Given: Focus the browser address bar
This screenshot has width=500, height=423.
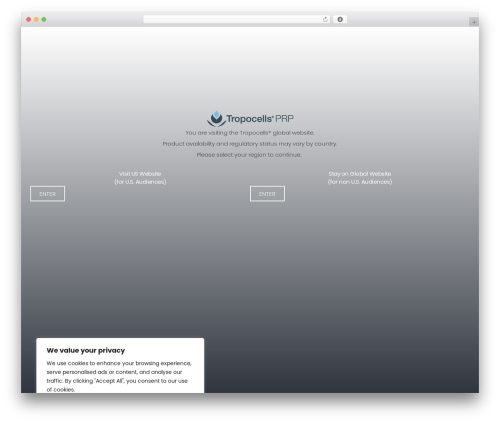Looking at the screenshot, I should tap(237, 20).
